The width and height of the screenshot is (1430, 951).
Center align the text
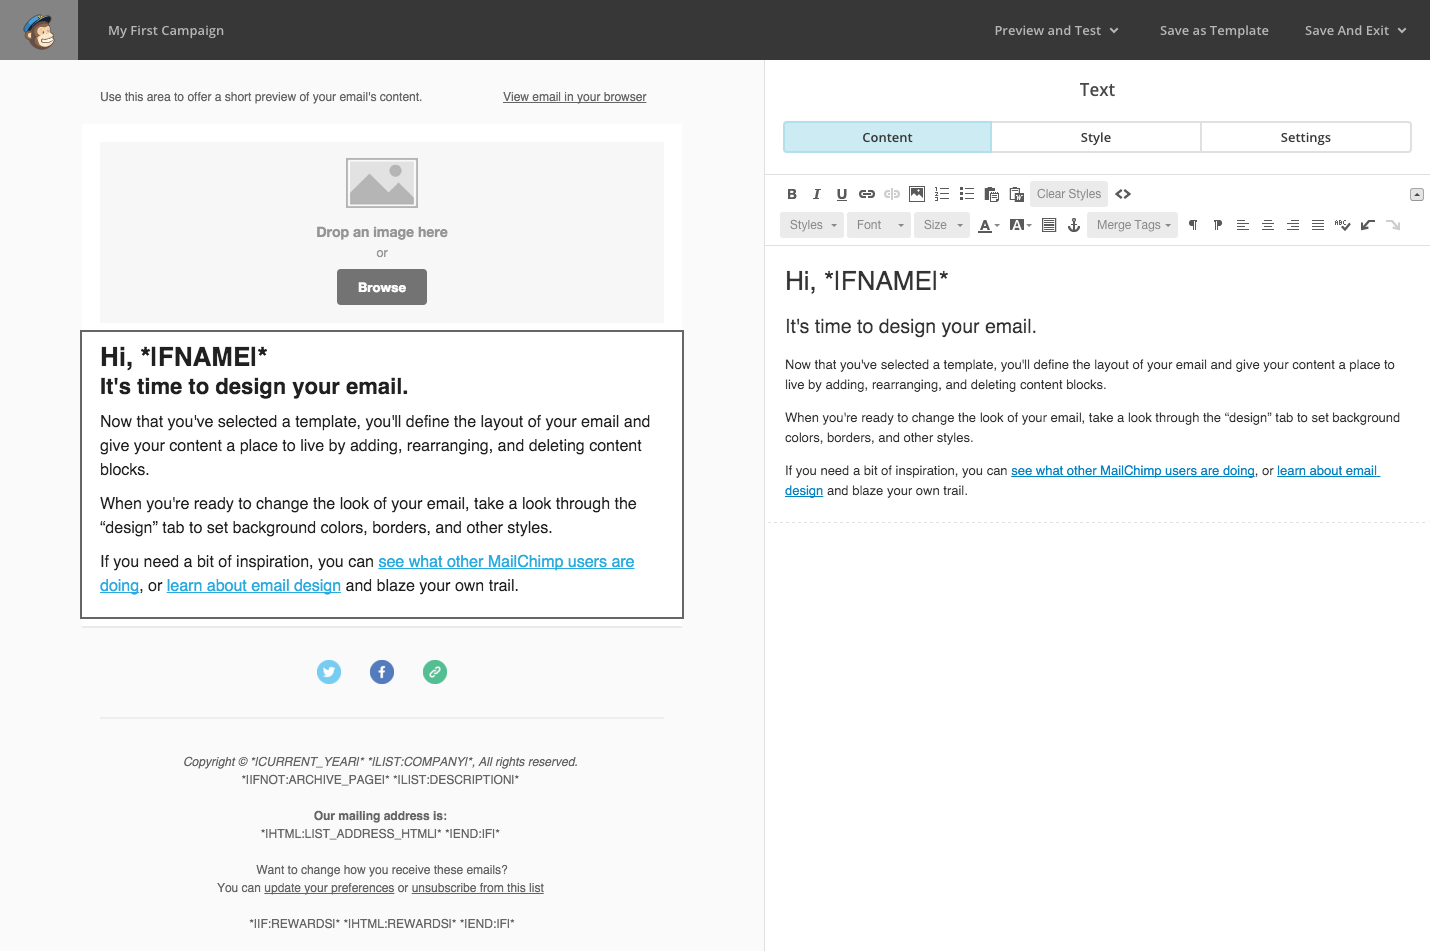(1268, 225)
